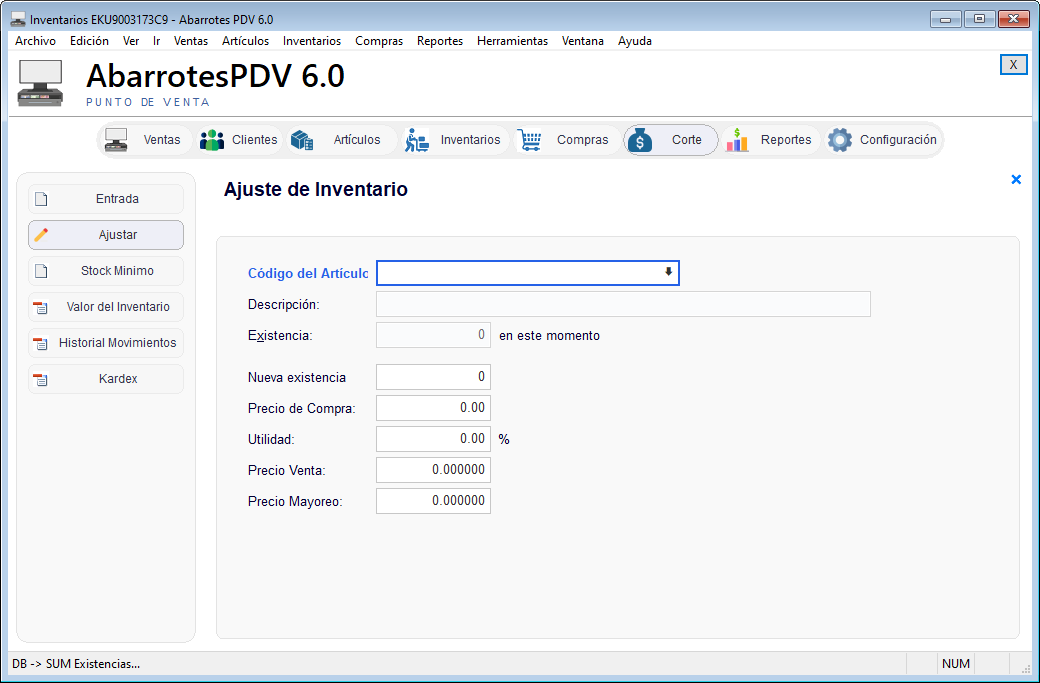Click the Precio Venta field

pyautogui.click(x=433, y=470)
